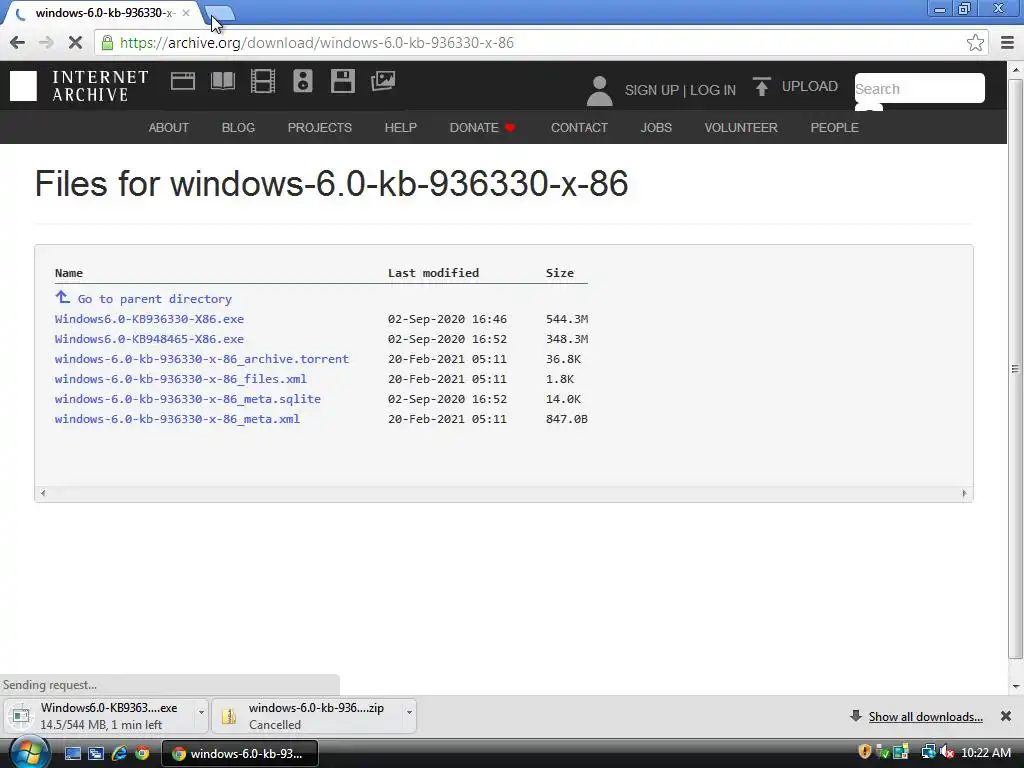
Task: Click the Internet Archive Search field
Action: [x=920, y=88]
